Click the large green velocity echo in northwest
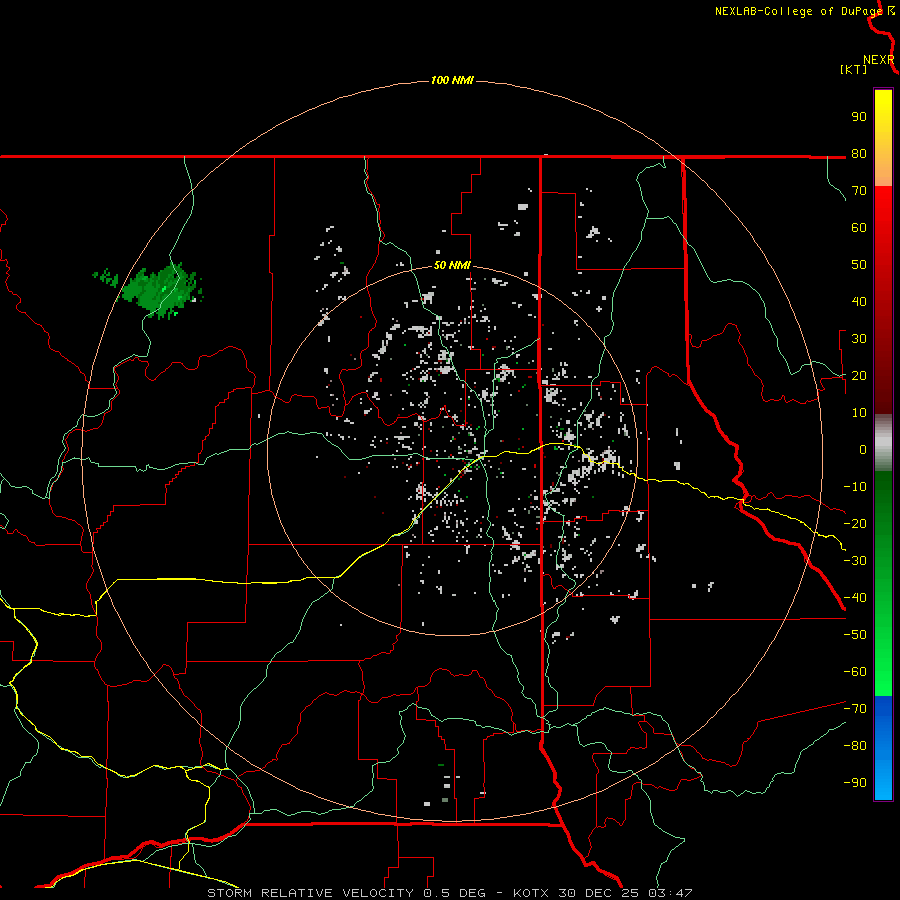Screen dimensions: 900x900 161,290
